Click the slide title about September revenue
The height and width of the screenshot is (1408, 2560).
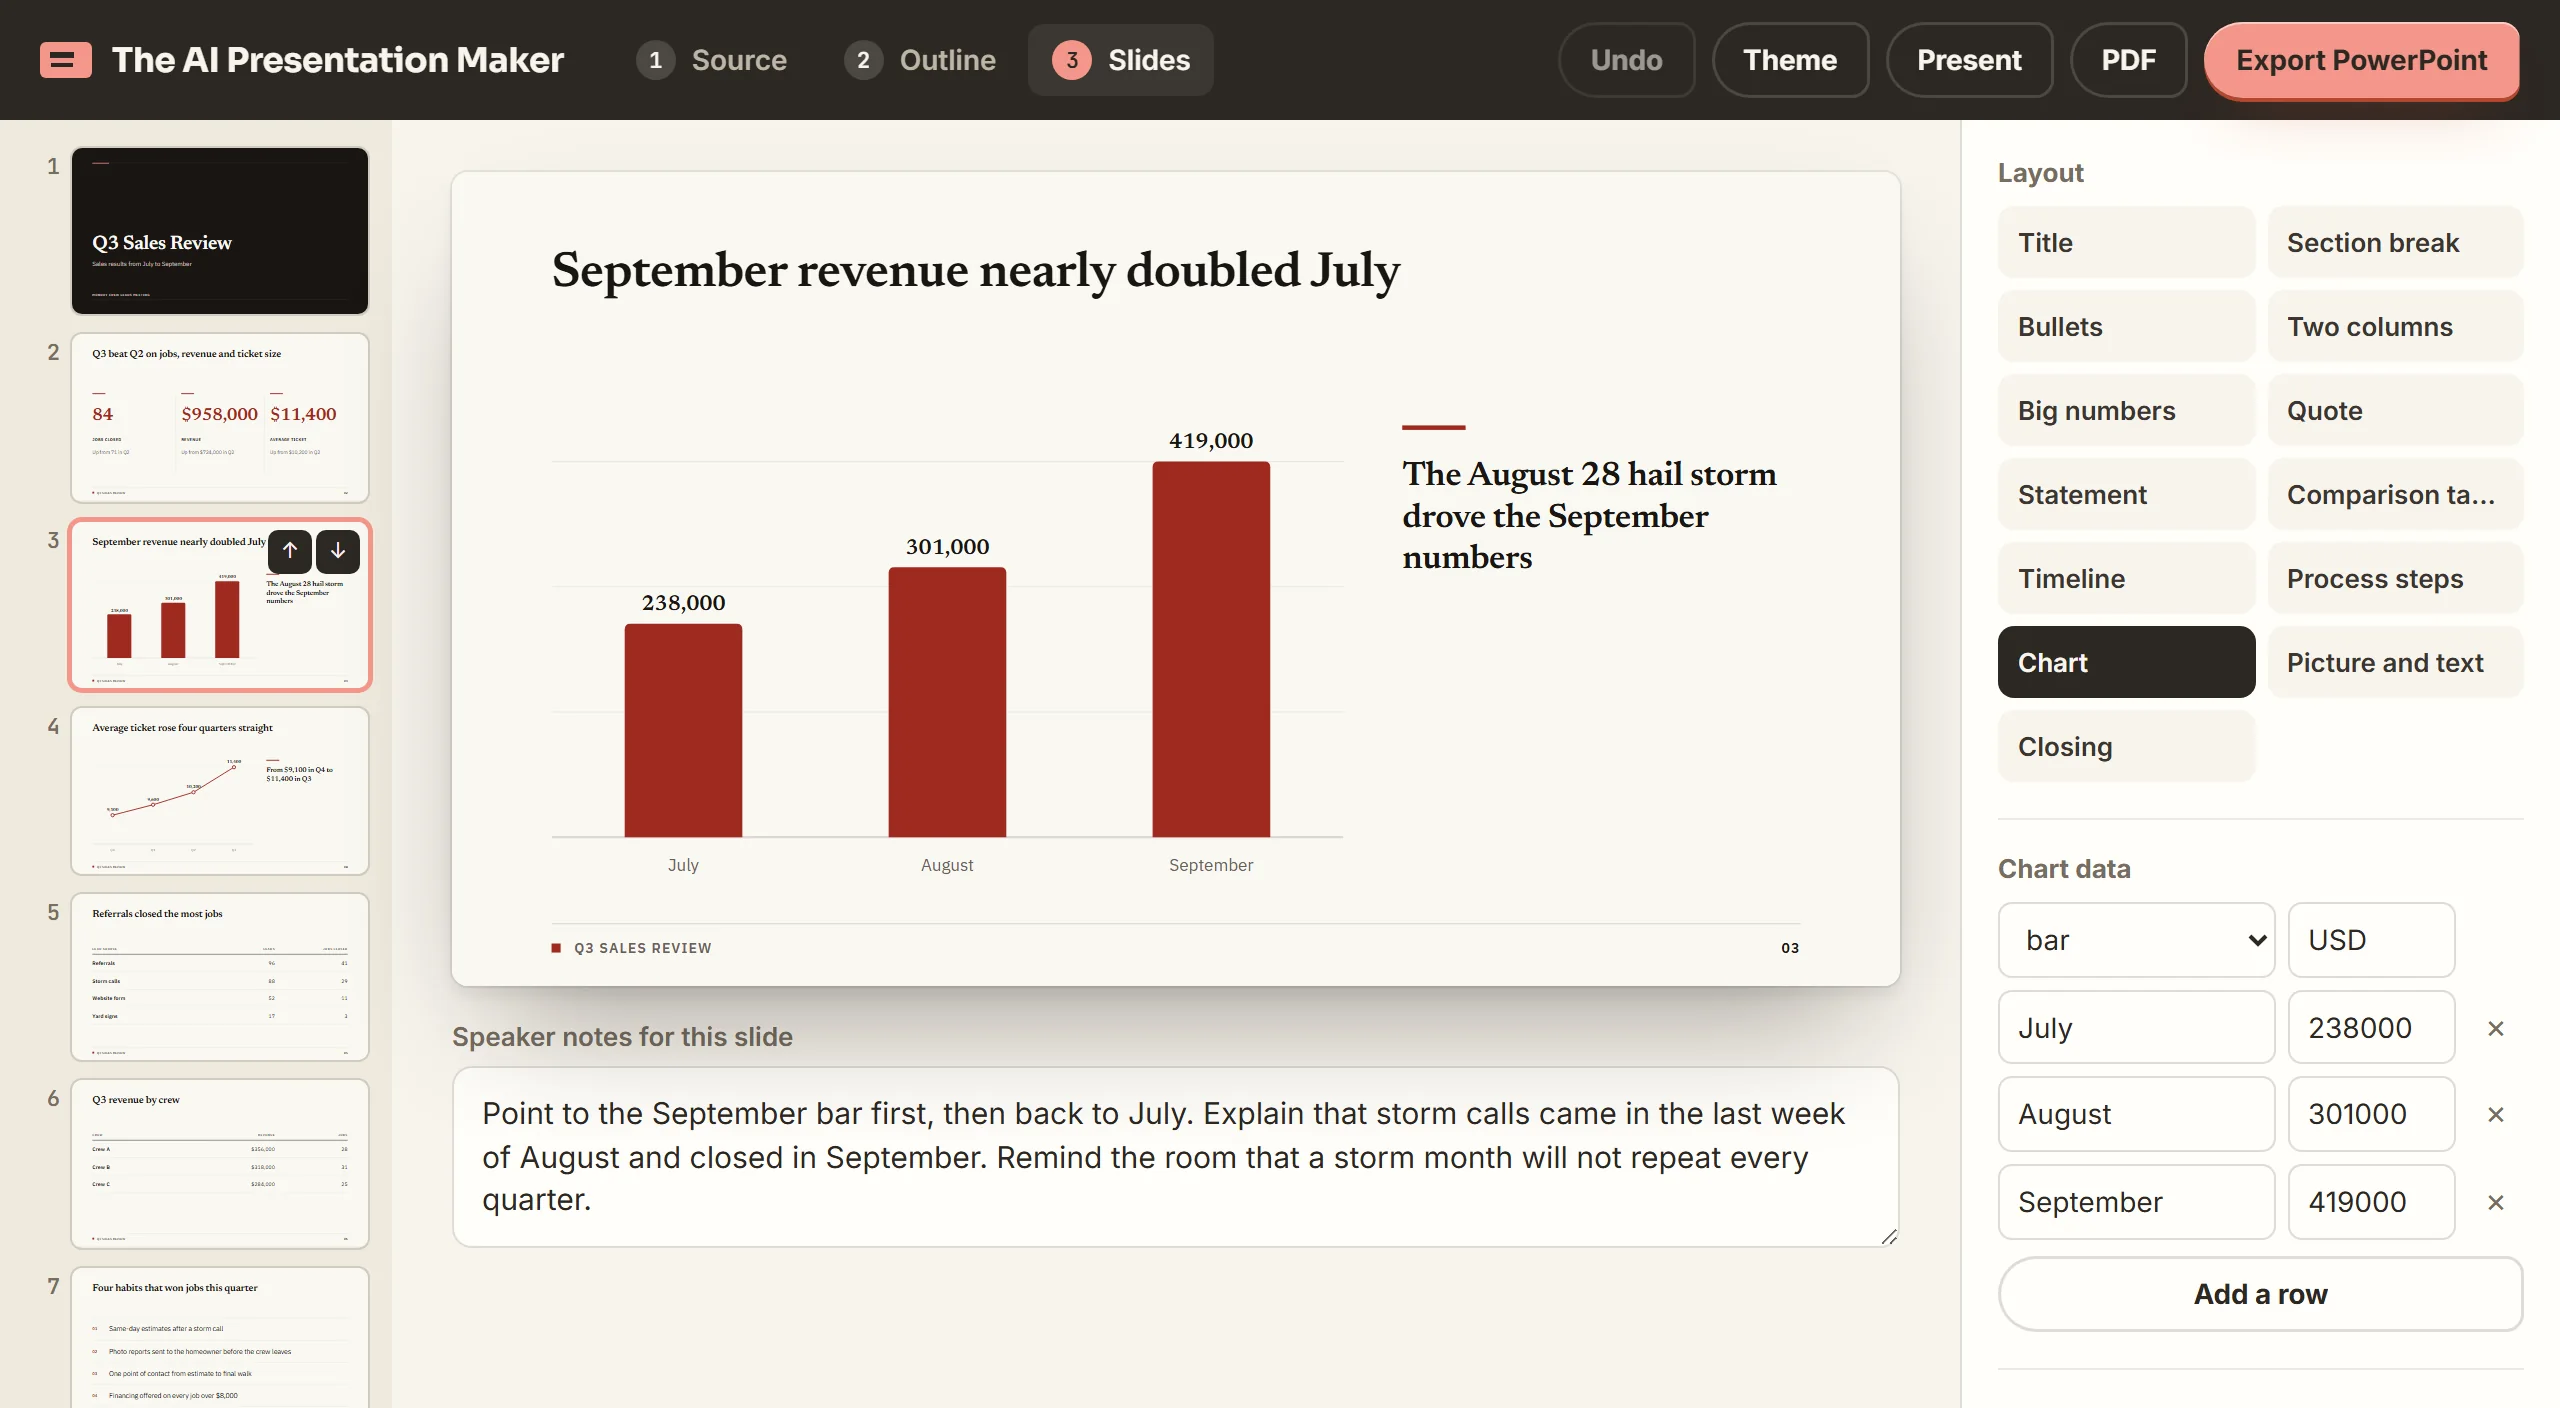tap(976, 270)
